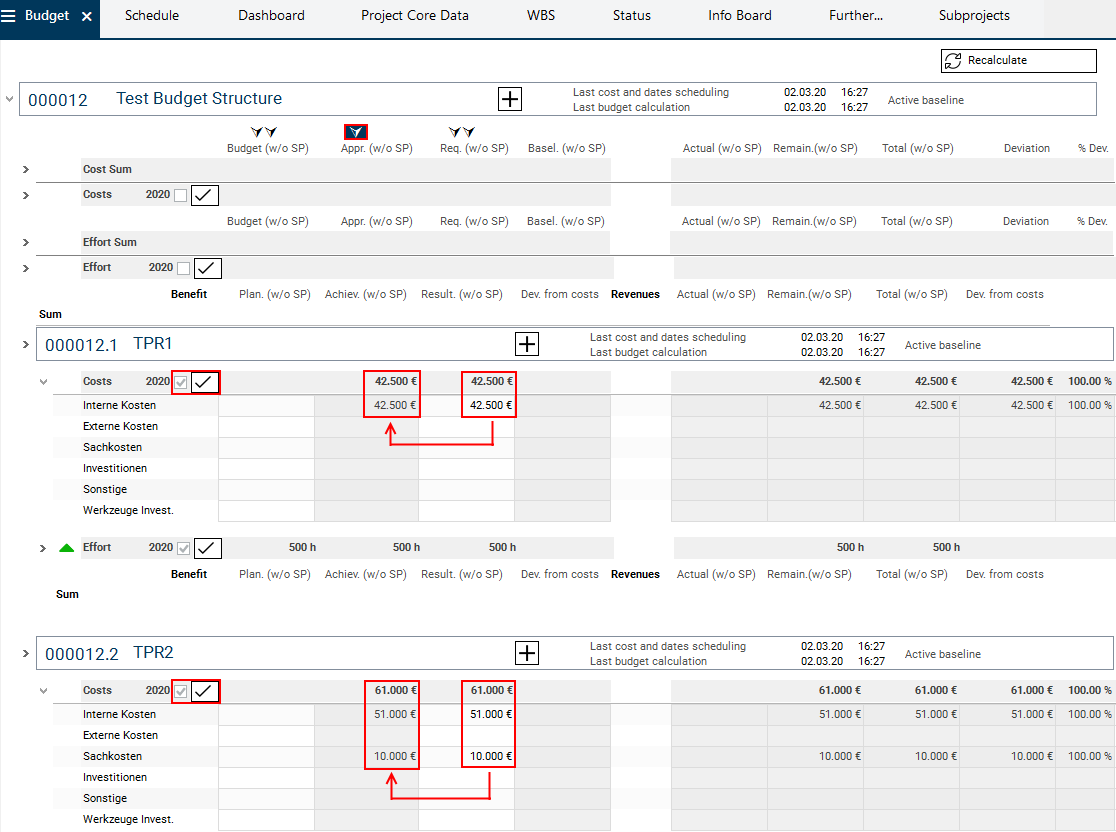
Task: Toggle the 2020 checkbox in TPR2 Costs row
Action: [181, 691]
